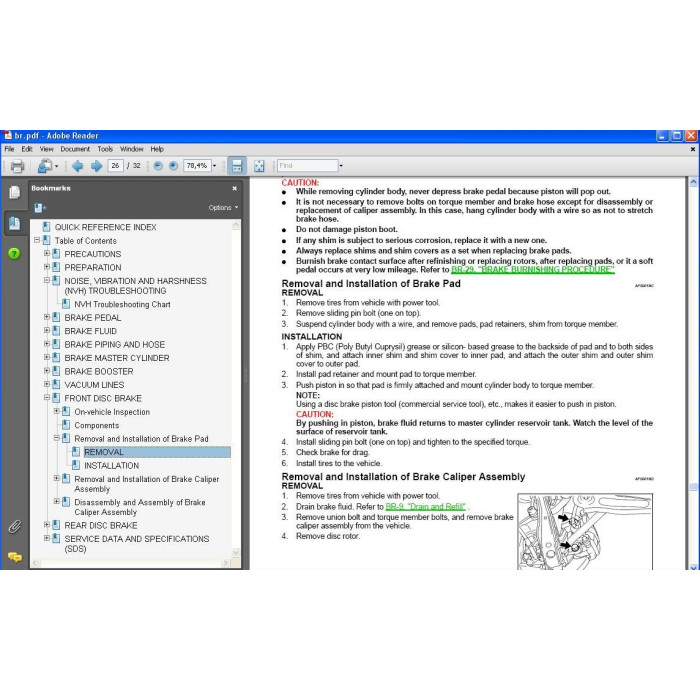Expand the BRAKE BOOSTER bookmark
This screenshot has width=700, height=700.
47,371
